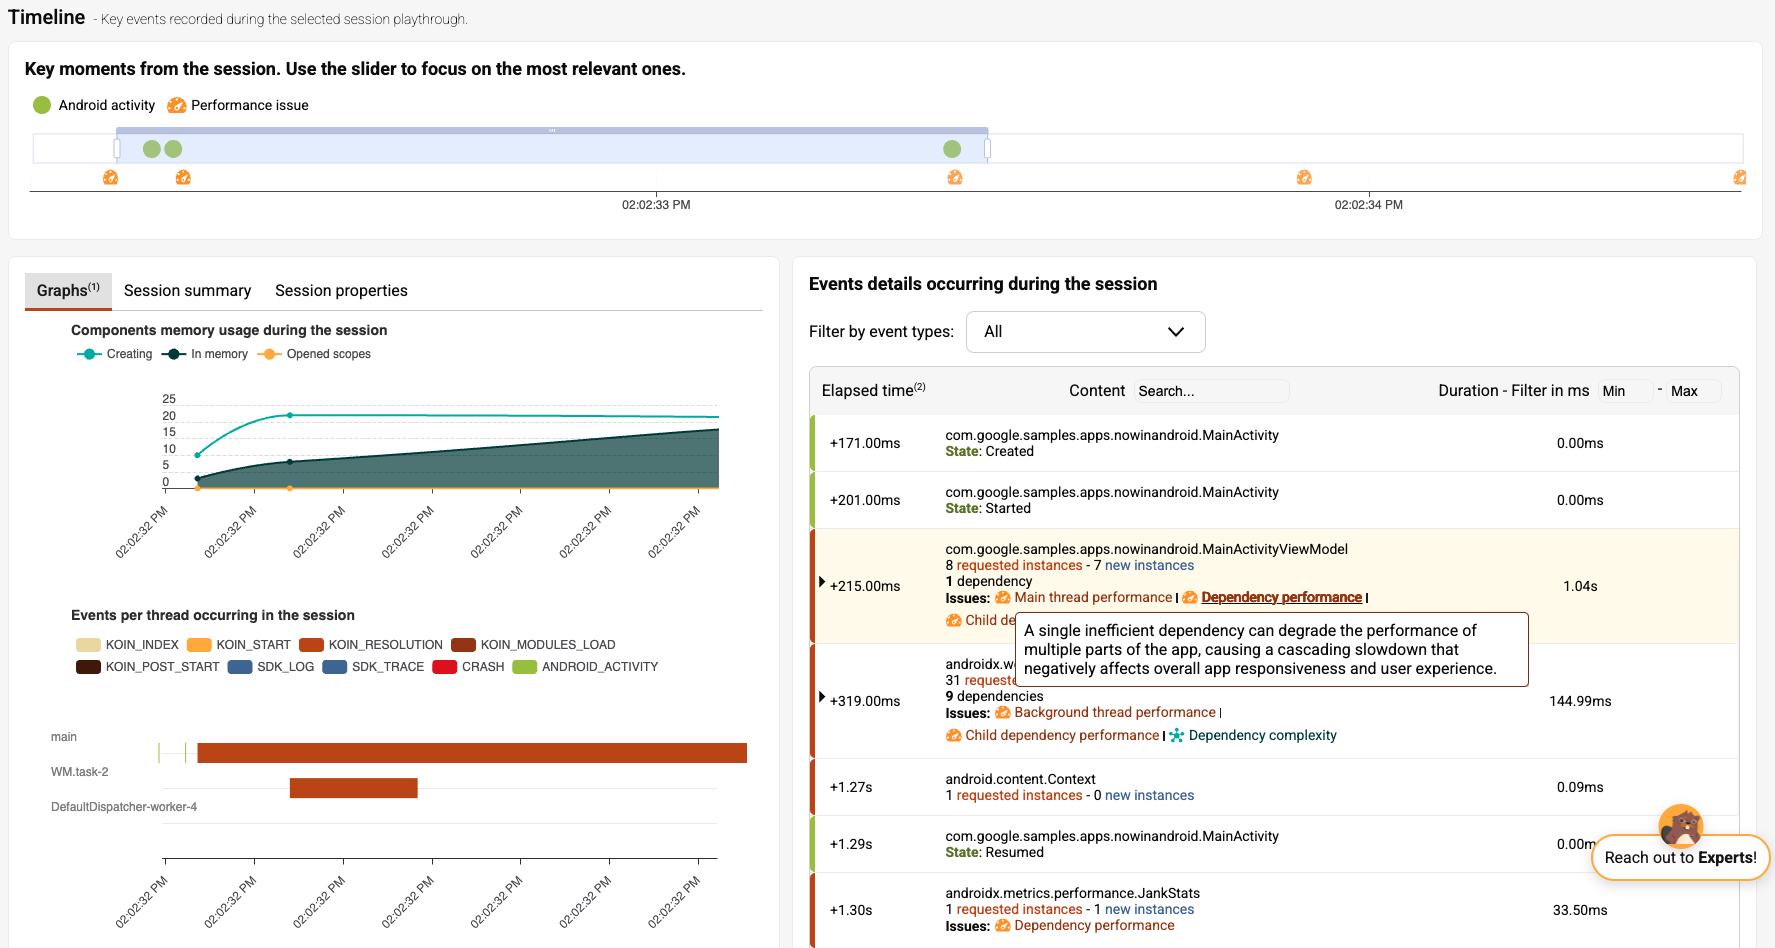Click the Reach out to Experts button
Image resolution: width=1775 pixels, height=948 pixels.
point(1680,858)
